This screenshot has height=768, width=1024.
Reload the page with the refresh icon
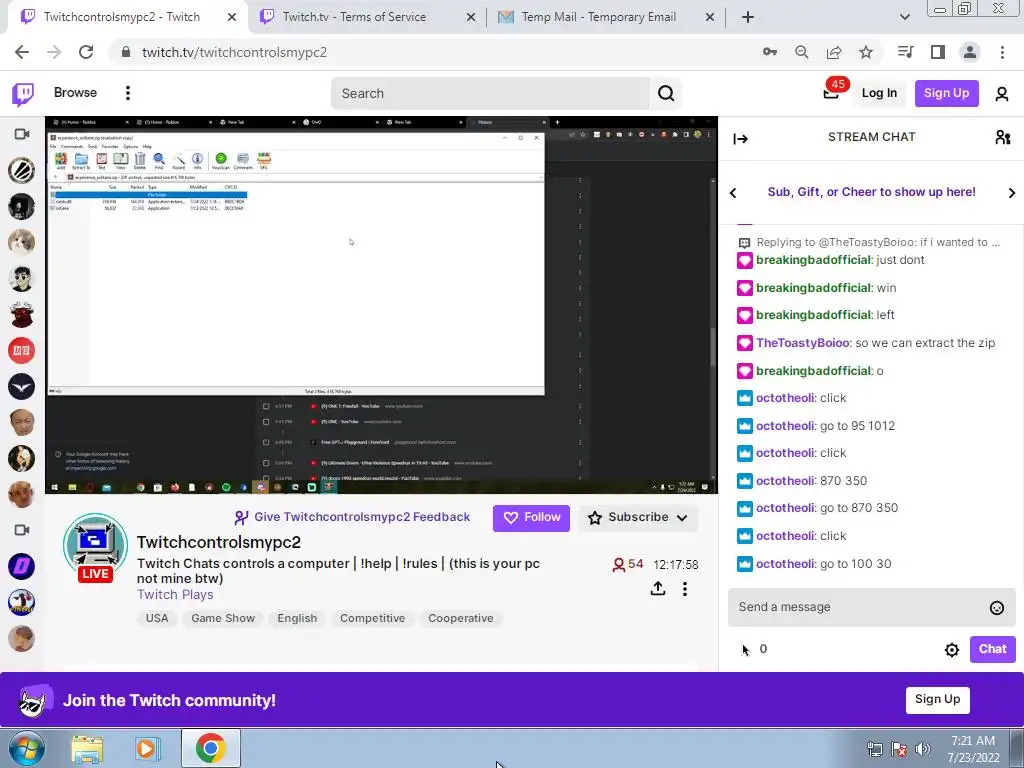[86, 52]
